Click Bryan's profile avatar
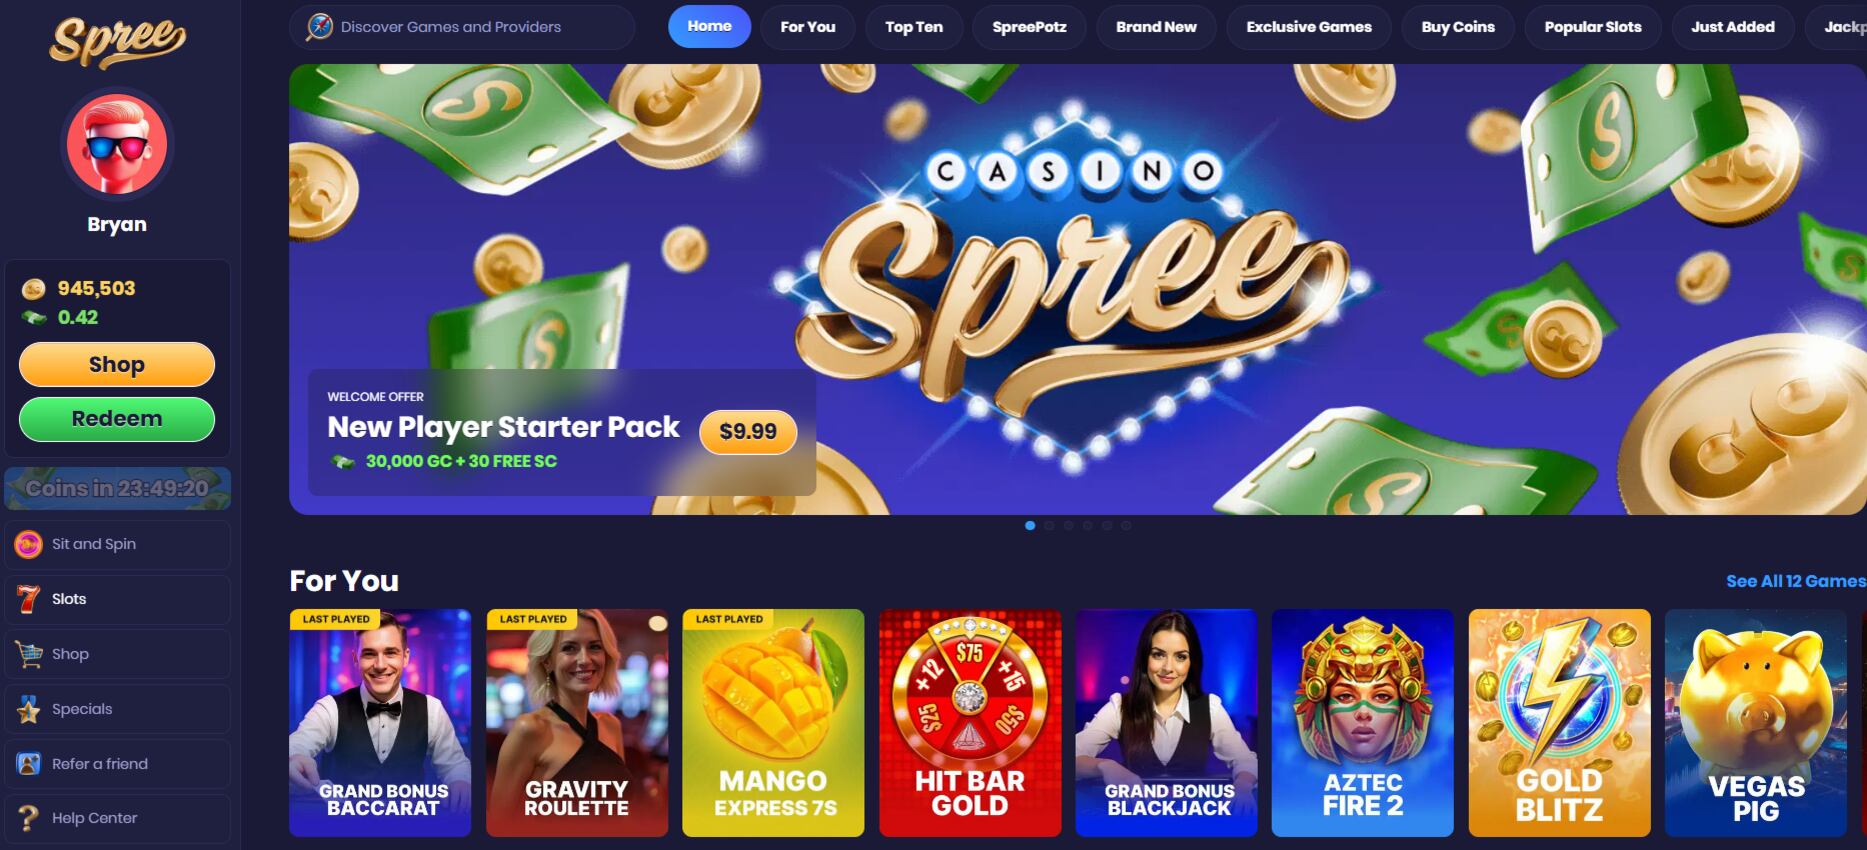This screenshot has height=850, width=1867. pos(117,144)
